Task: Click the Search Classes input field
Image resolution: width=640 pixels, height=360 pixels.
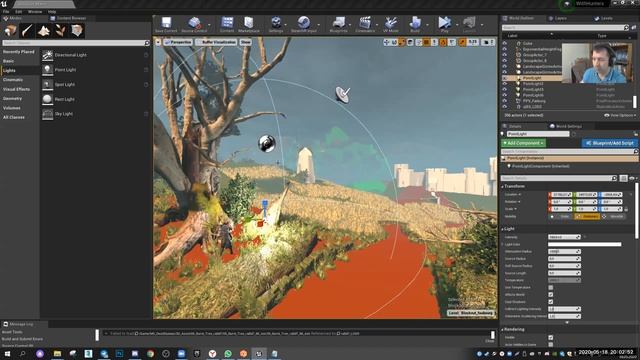Action: (76, 43)
